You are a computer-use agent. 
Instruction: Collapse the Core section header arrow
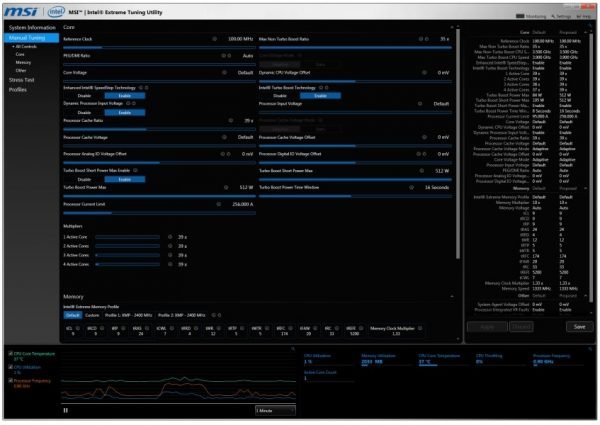click(452, 27)
